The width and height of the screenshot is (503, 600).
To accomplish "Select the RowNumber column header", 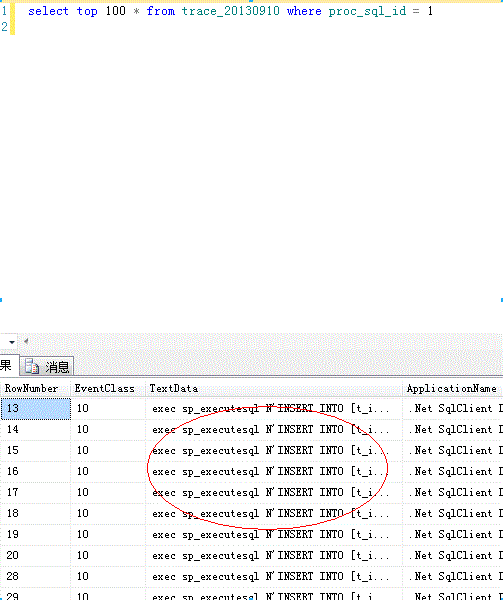I will coord(35,388).
